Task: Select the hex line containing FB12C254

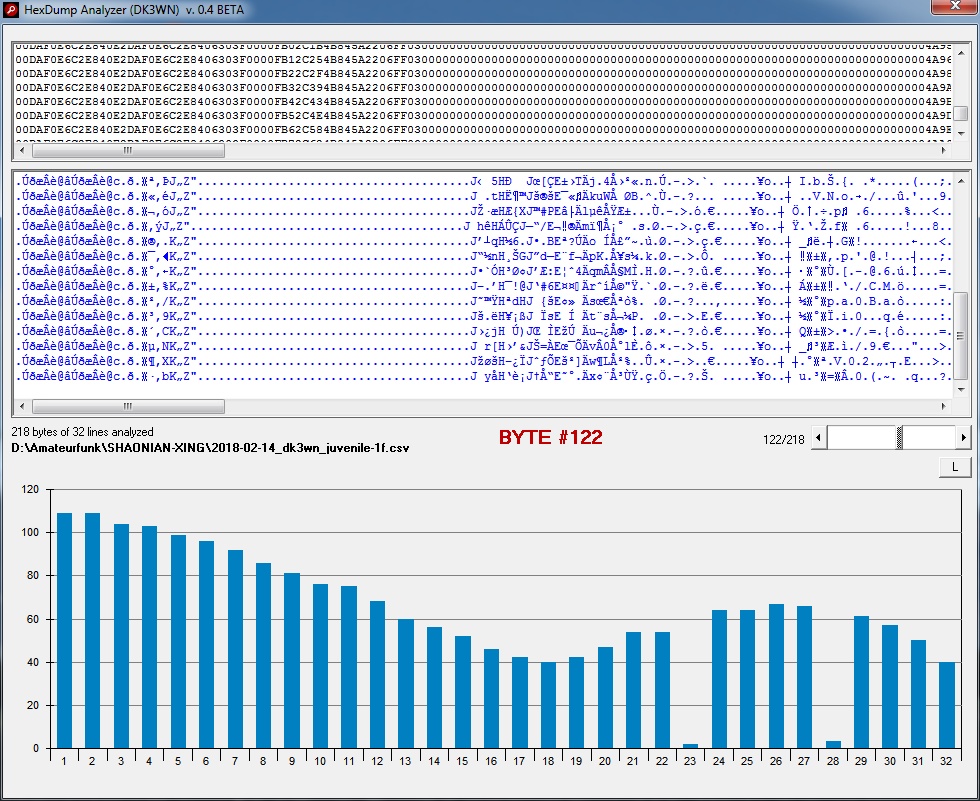Action: 483,60
